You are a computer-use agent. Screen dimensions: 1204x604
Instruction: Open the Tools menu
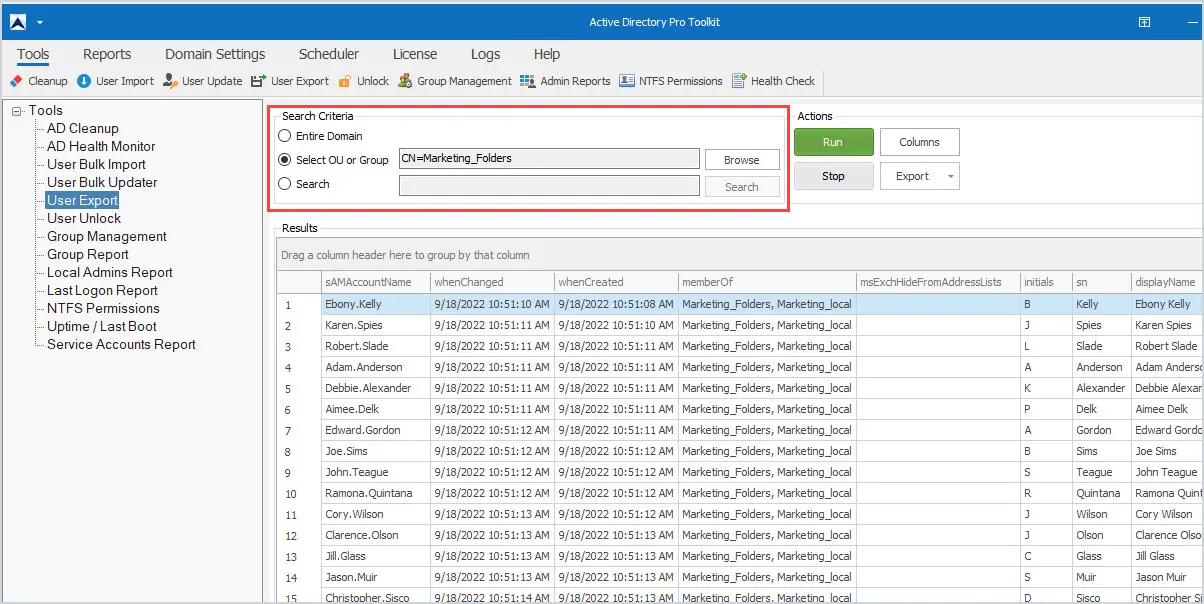[33, 54]
